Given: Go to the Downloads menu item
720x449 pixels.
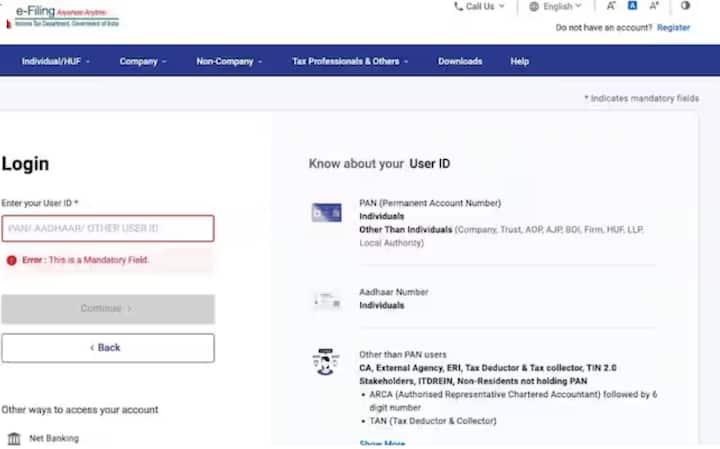Looking at the screenshot, I should click(460, 61).
